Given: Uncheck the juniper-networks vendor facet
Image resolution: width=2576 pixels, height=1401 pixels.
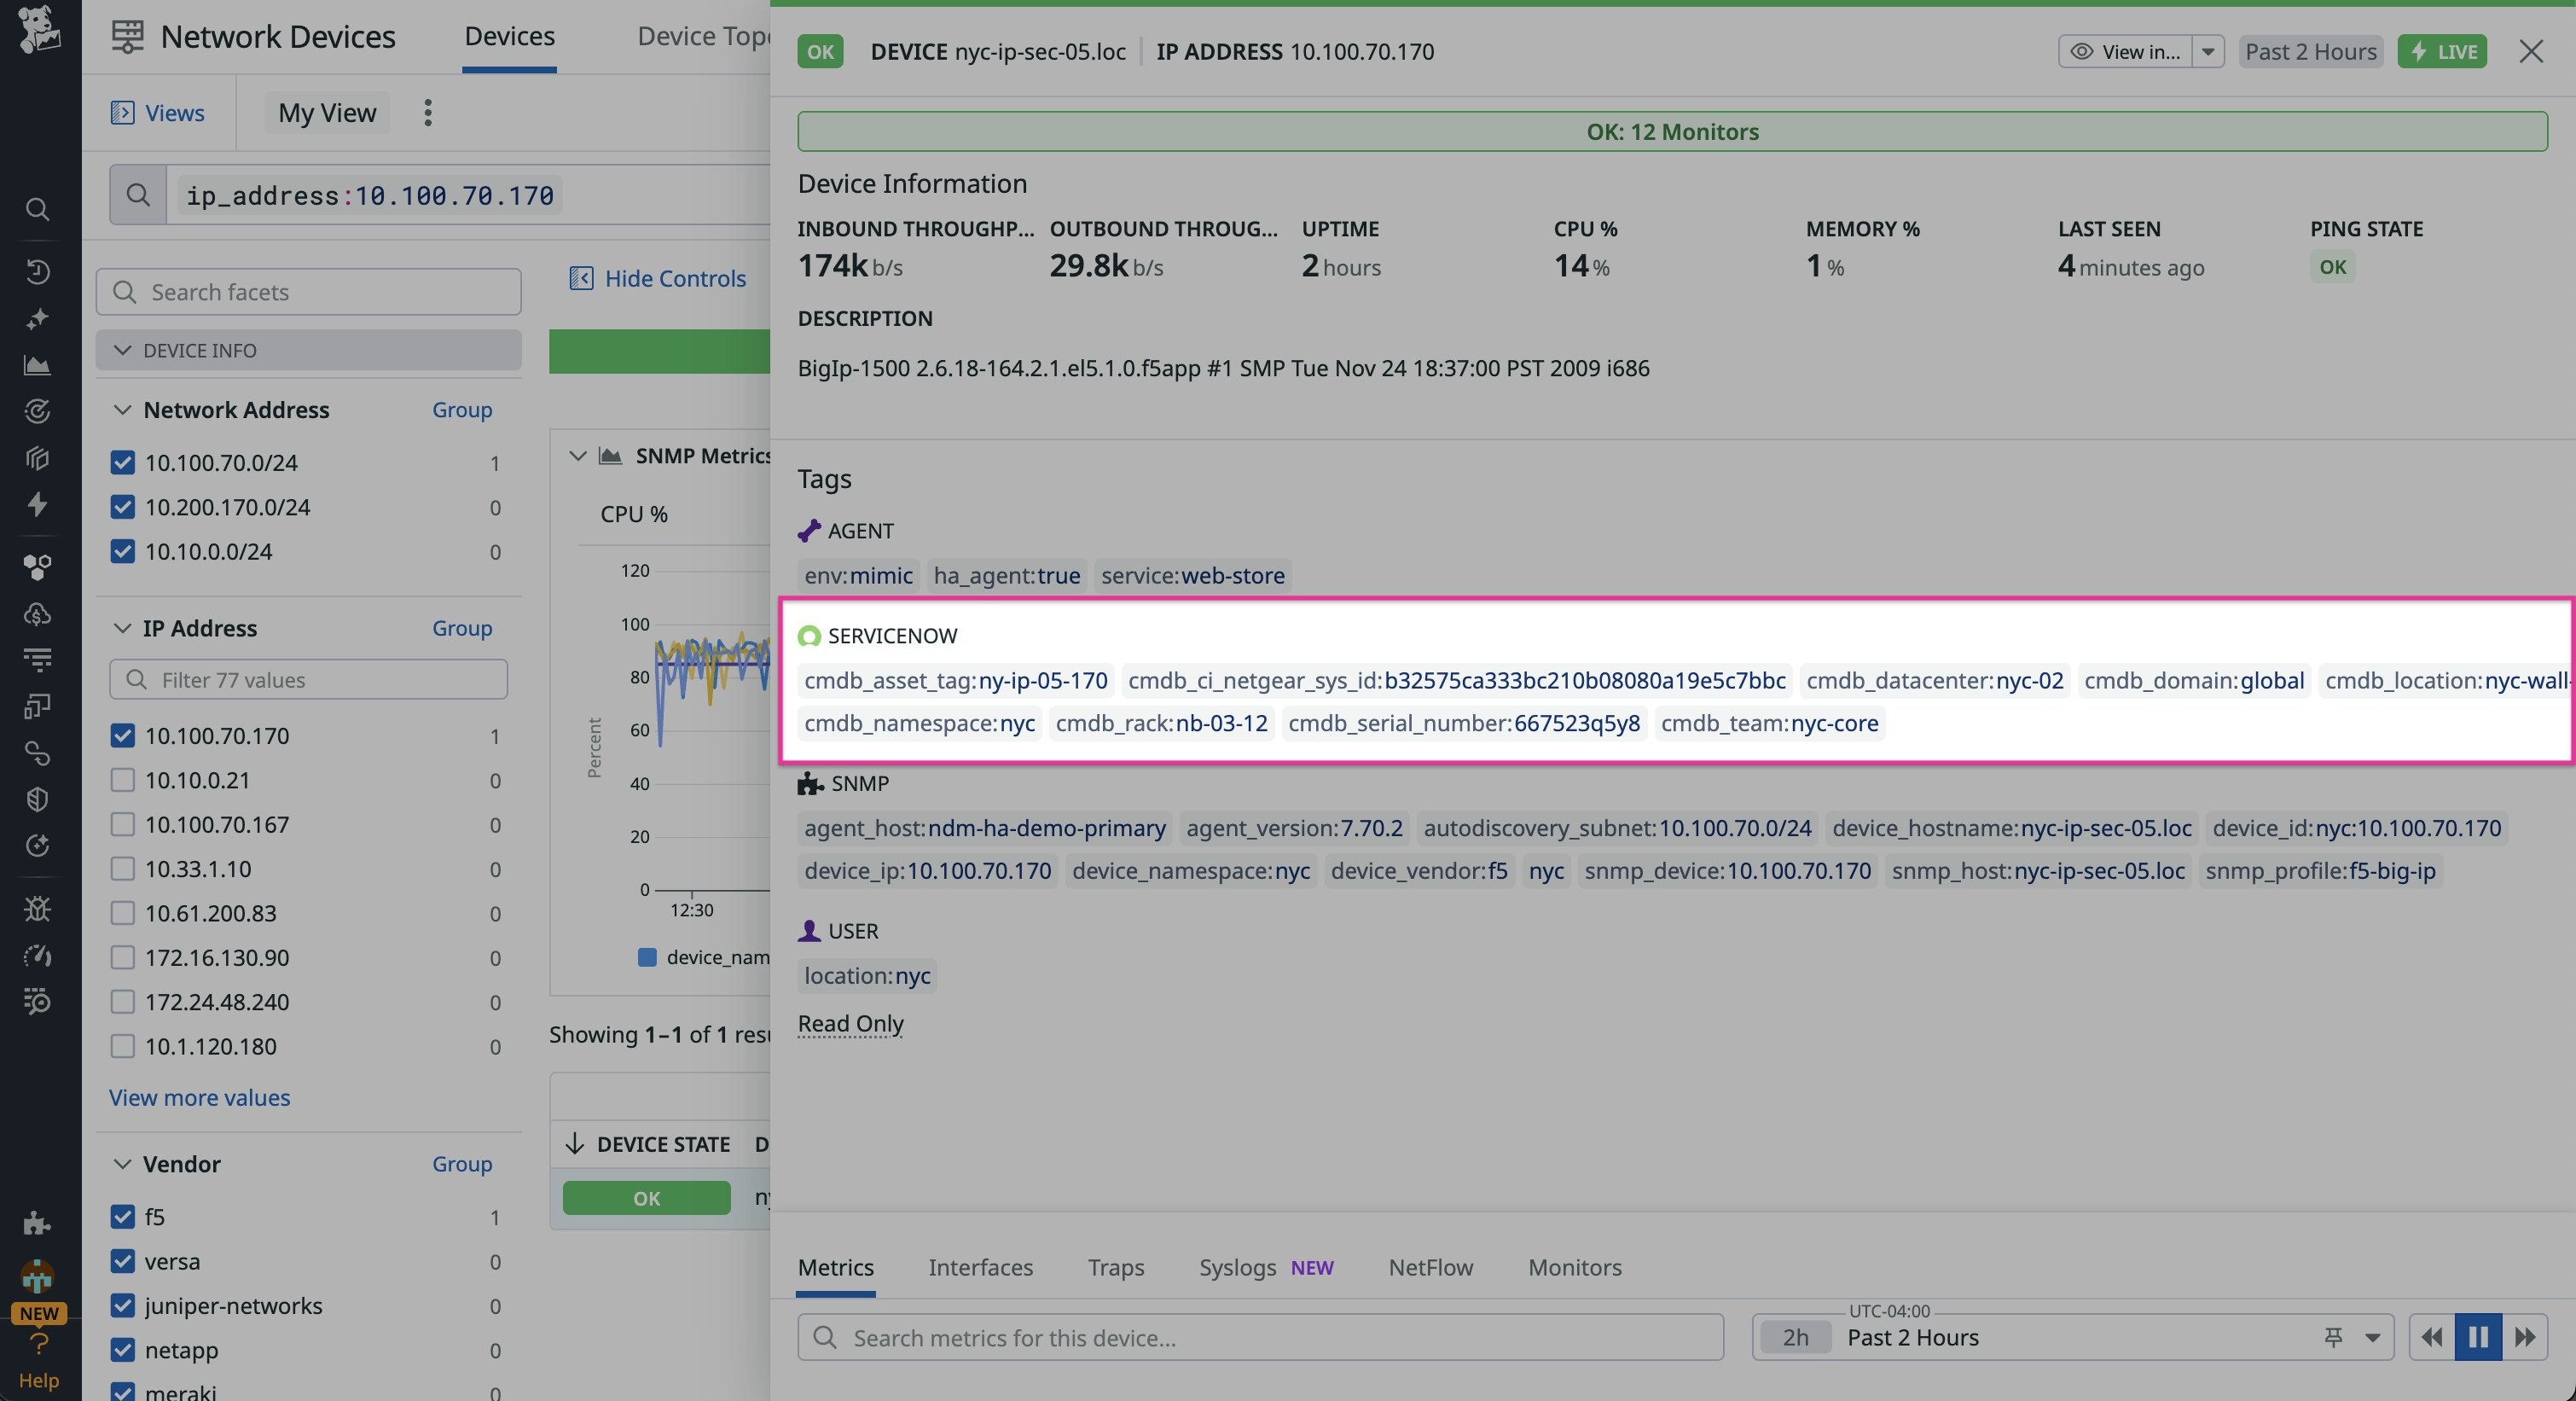Looking at the screenshot, I should click(x=123, y=1306).
